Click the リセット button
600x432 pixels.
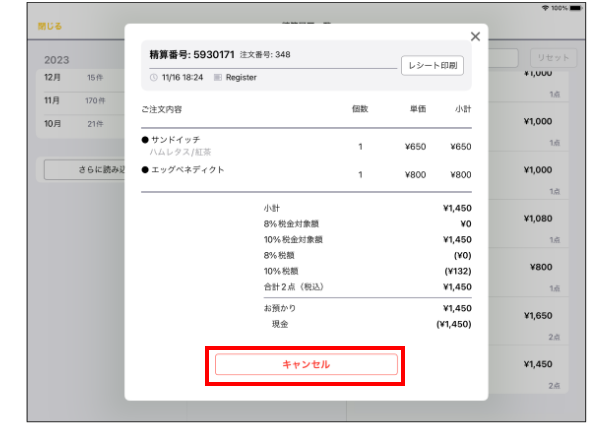[551, 58]
